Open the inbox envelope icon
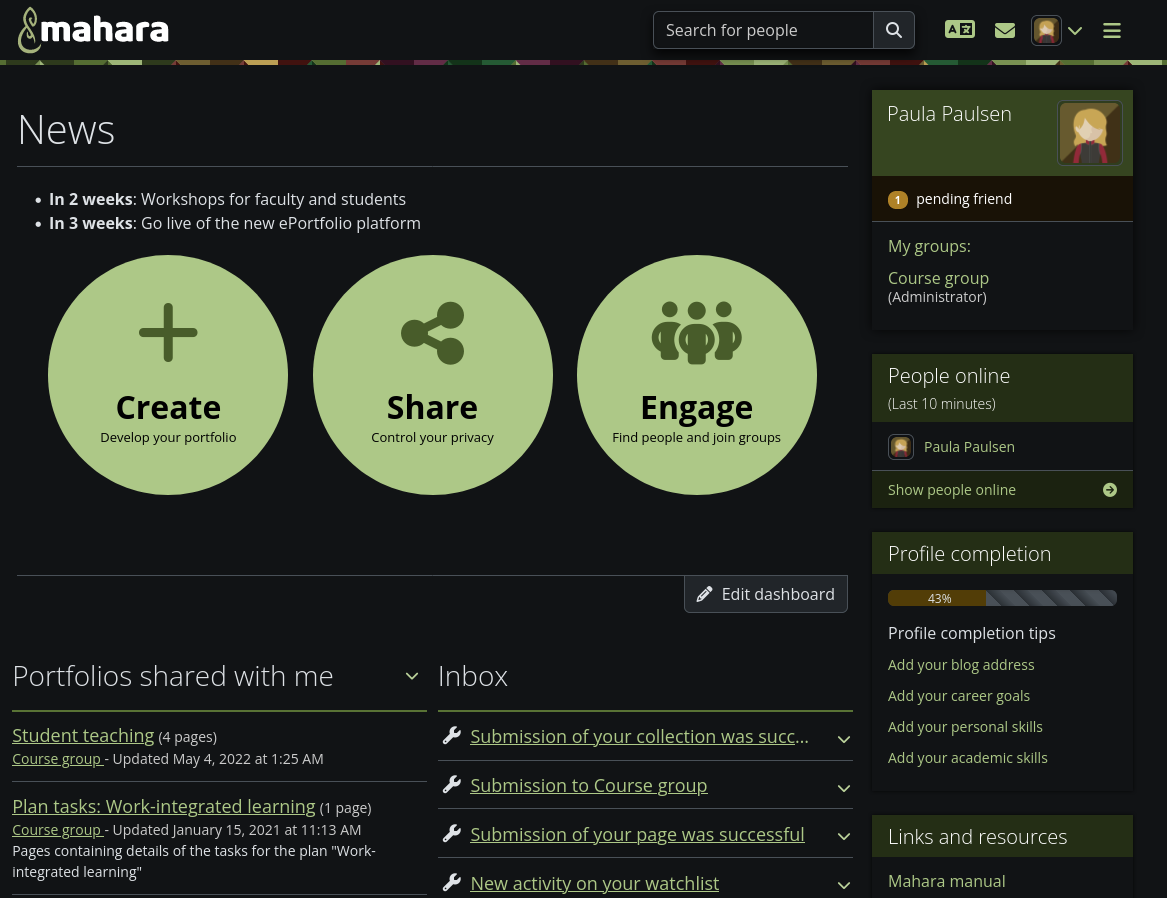This screenshot has width=1167, height=898. 1005,30
